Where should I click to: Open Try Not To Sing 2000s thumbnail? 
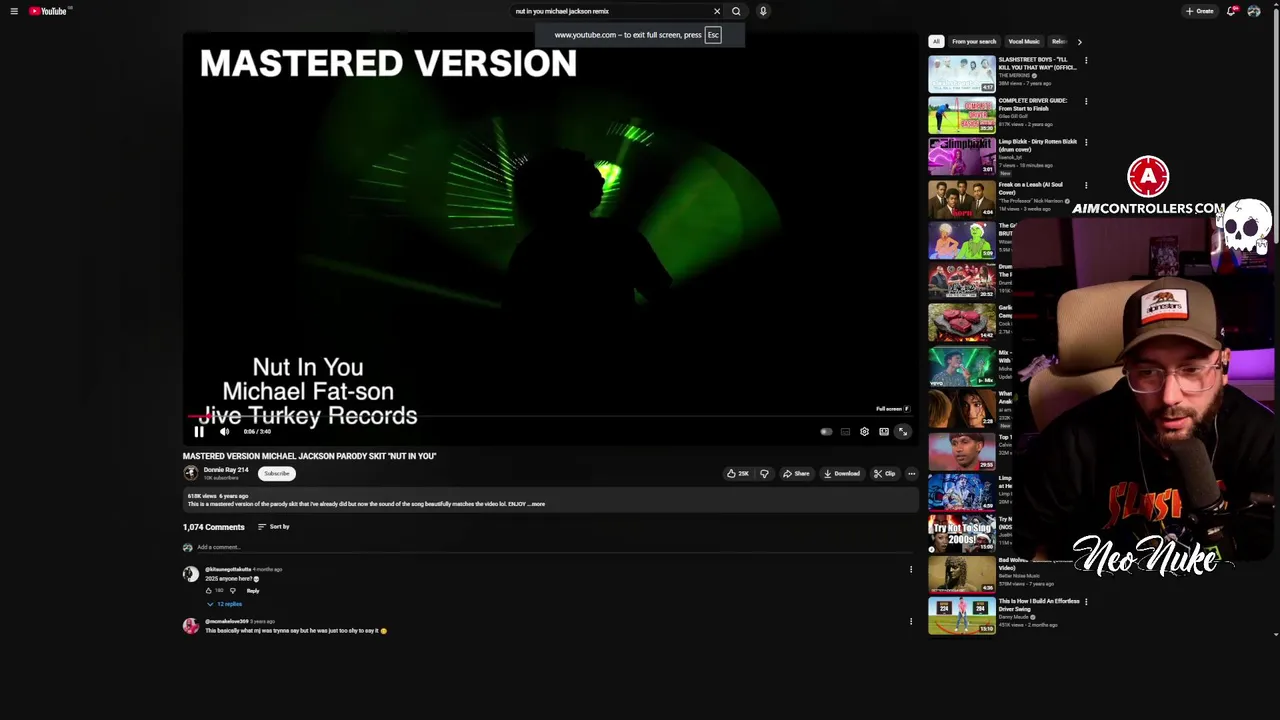click(x=962, y=533)
